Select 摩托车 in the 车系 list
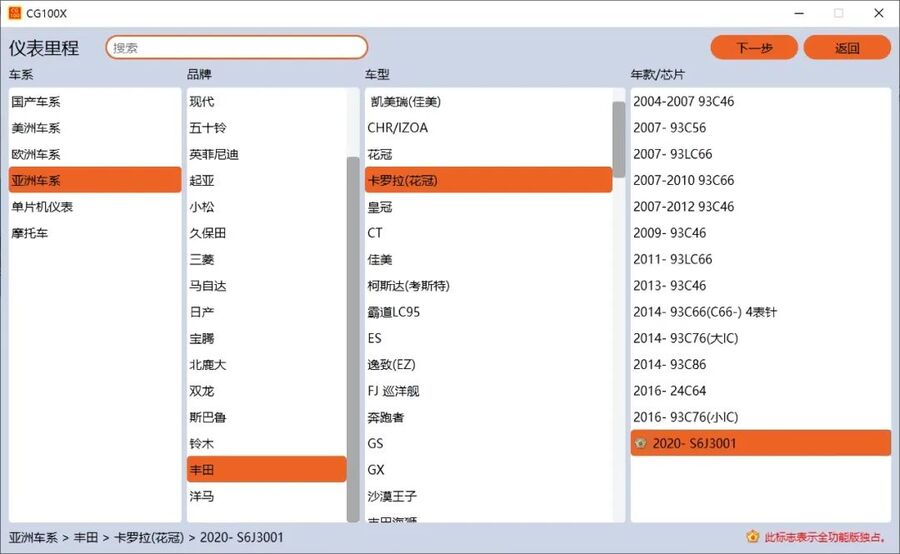This screenshot has height=554, width=900. point(95,233)
